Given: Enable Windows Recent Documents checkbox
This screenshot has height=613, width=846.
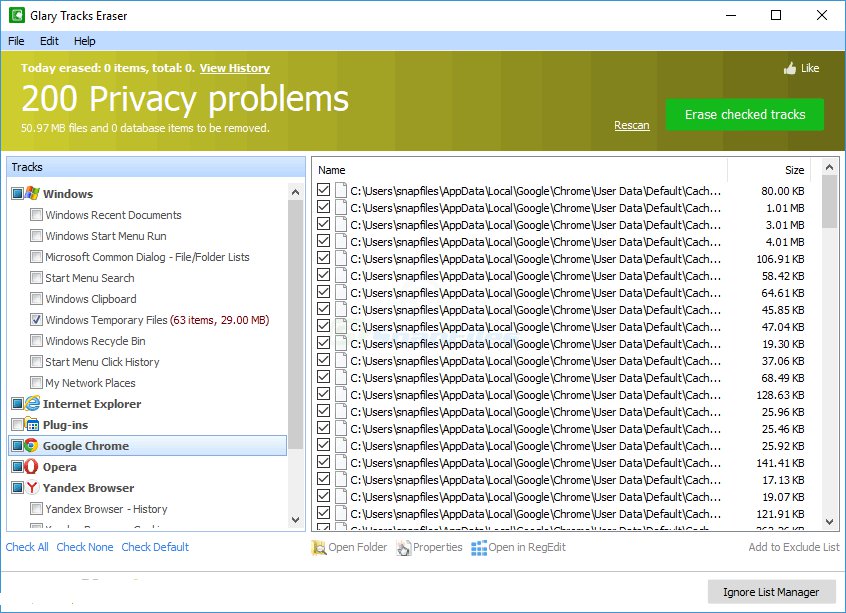Looking at the screenshot, I should (36, 214).
